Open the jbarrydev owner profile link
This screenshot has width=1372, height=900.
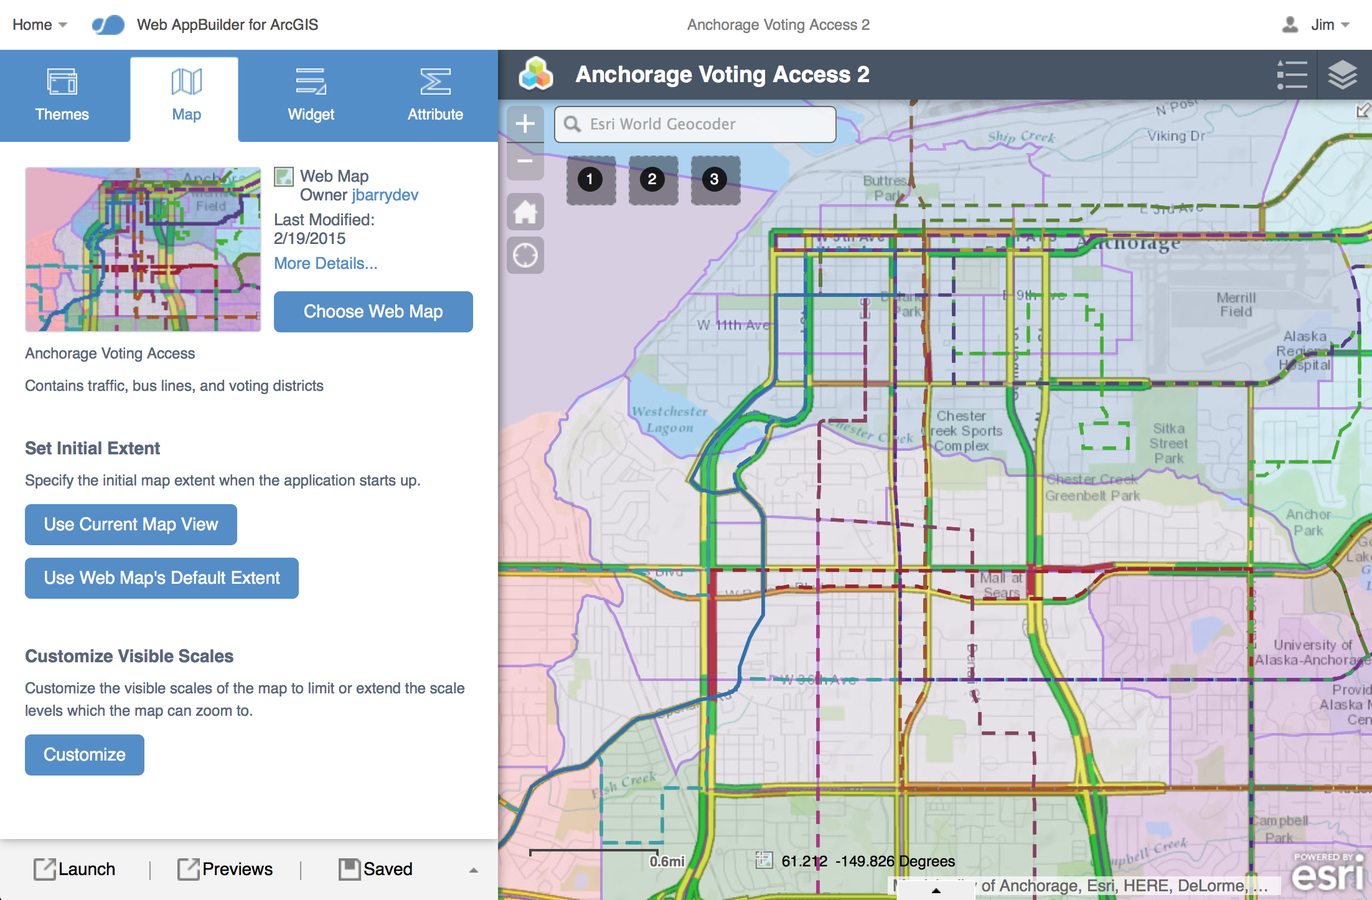click(x=385, y=195)
